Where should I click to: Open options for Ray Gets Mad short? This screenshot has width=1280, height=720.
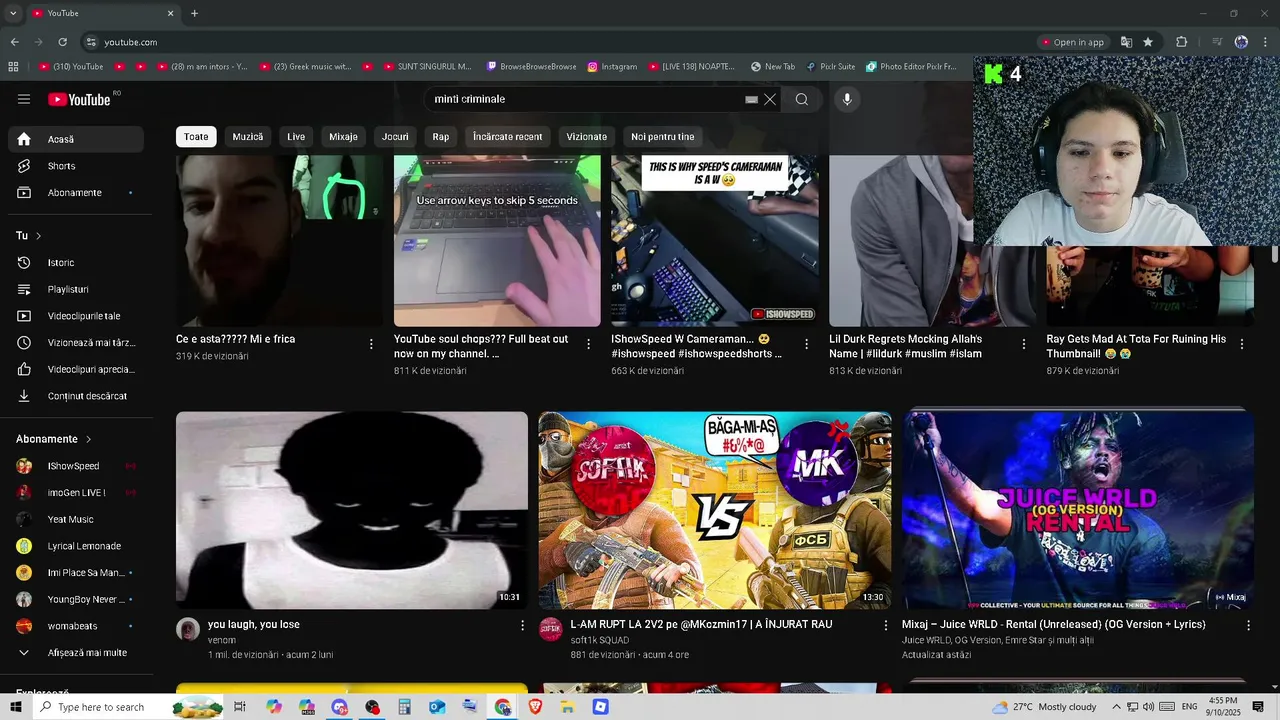[x=1242, y=344]
